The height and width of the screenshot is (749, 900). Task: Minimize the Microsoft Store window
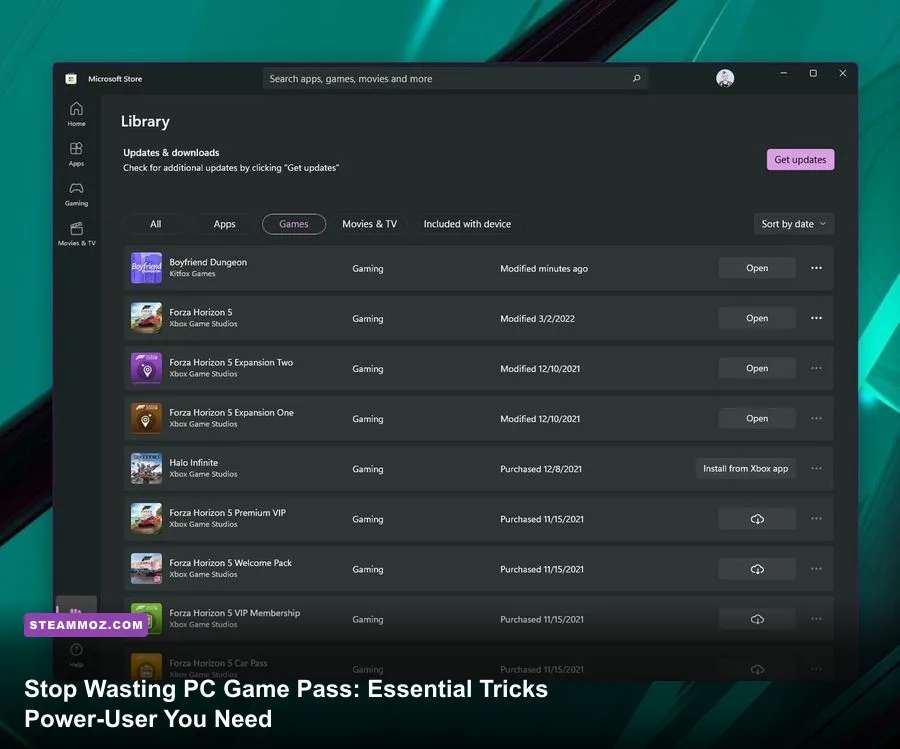click(x=783, y=73)
